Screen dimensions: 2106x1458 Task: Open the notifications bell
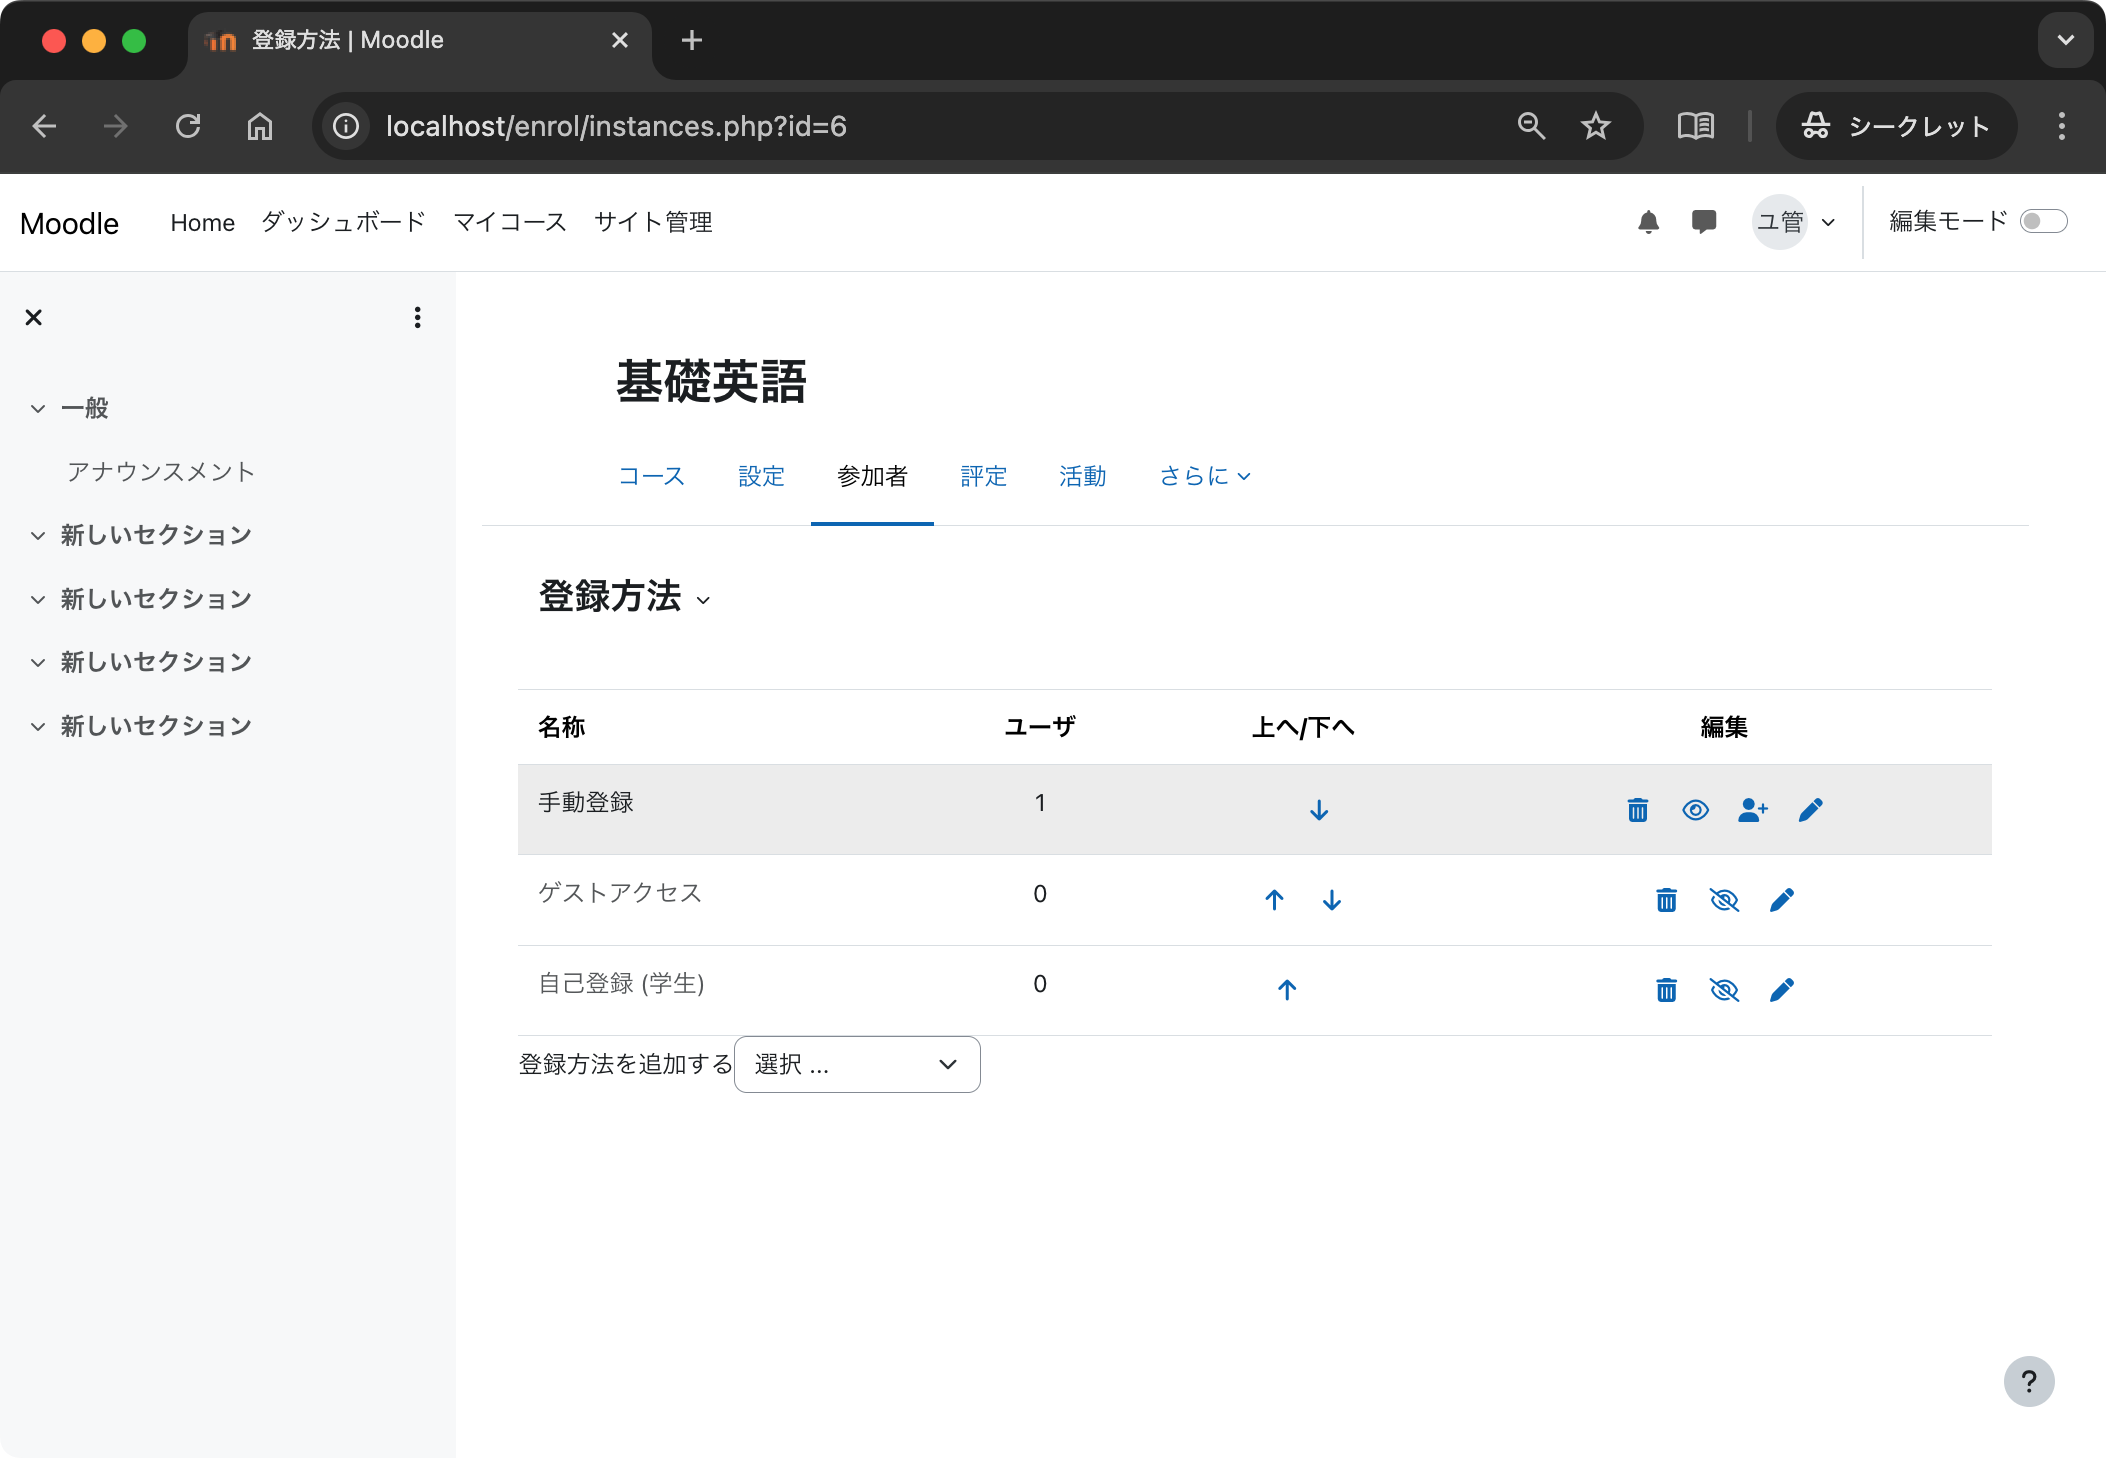(x=1649, y=221)
